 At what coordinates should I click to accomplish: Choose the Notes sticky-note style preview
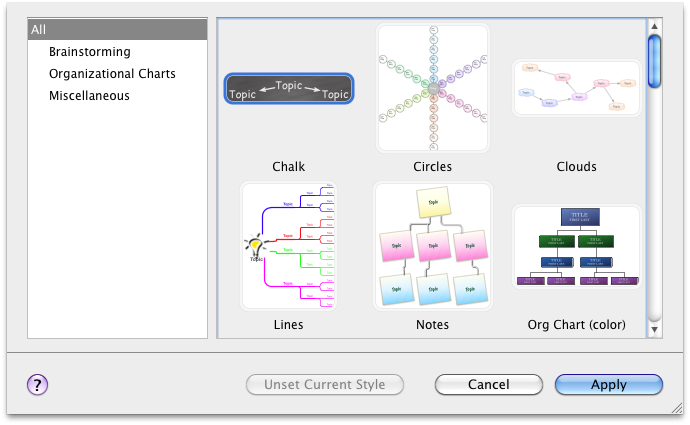[432, 245]
